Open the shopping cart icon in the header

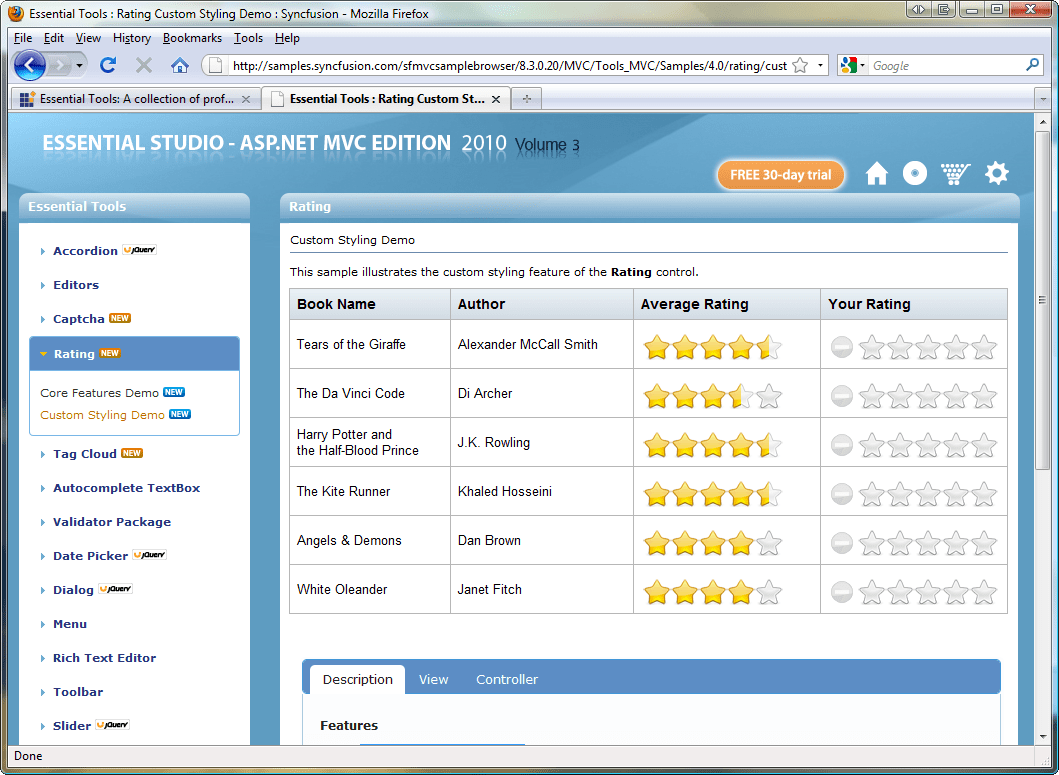[956, 173]
